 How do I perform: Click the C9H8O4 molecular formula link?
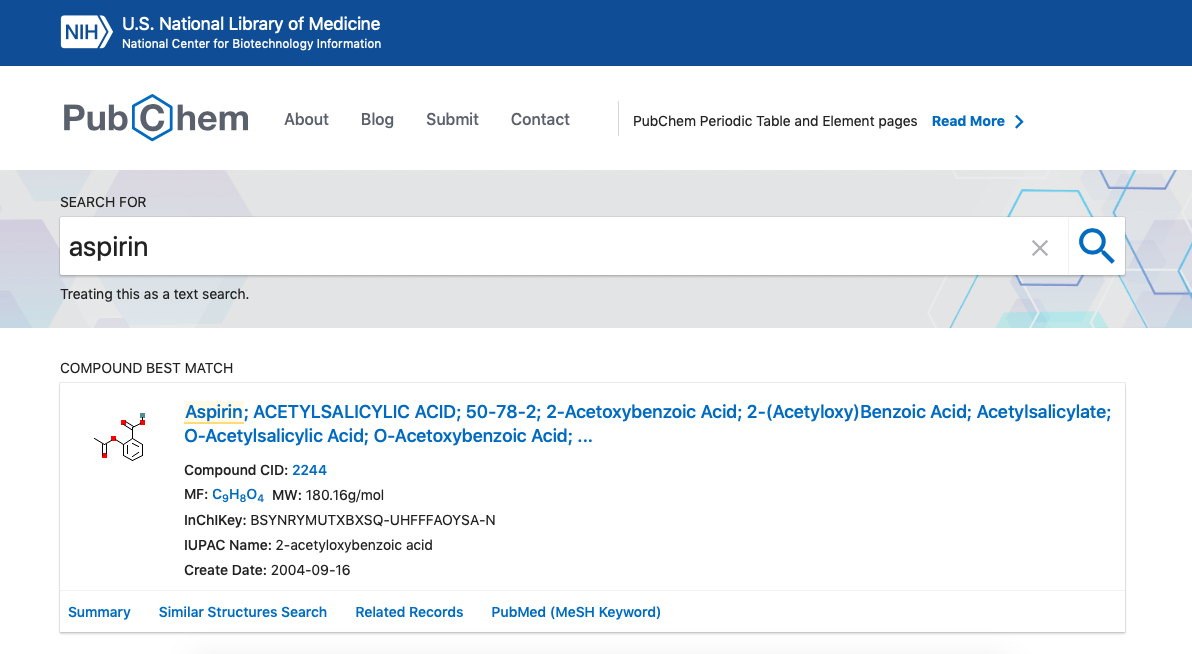[x=238, y=495]
